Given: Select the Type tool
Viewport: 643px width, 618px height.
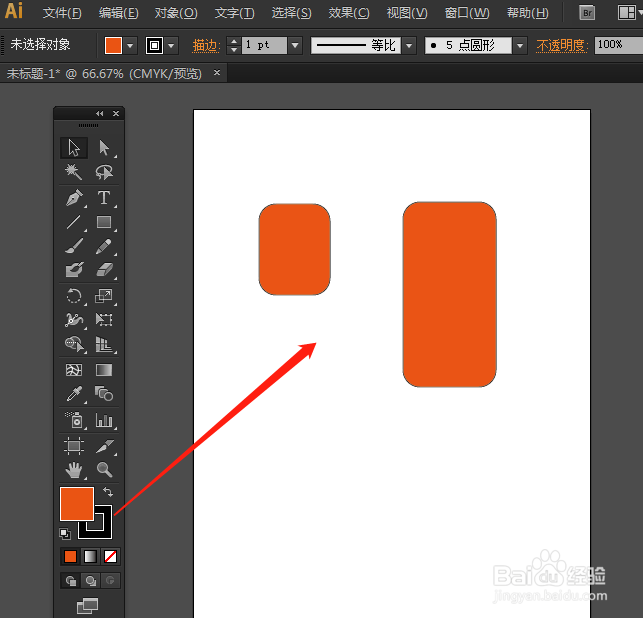Looking at the screenshot, I should coord(104,198).
